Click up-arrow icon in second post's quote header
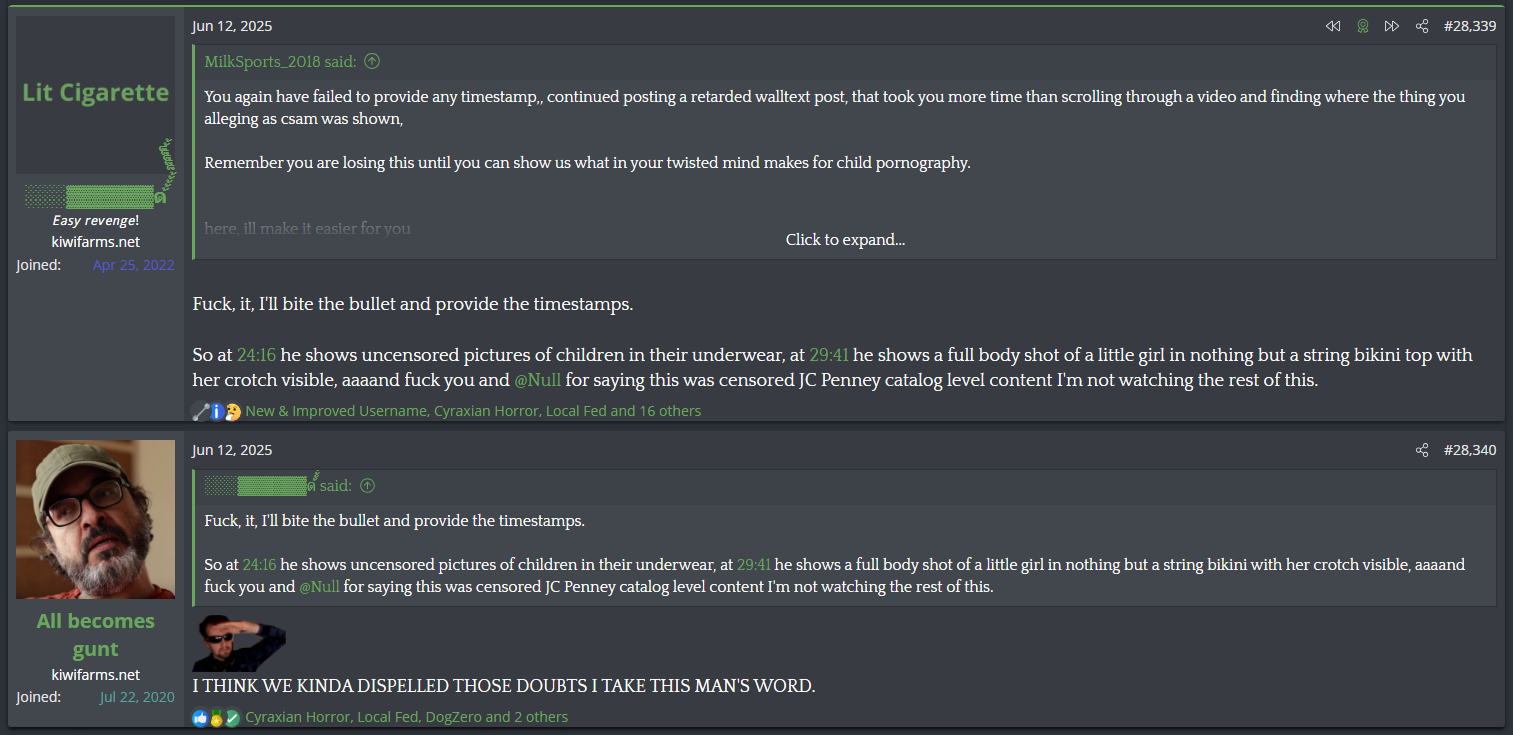Viewport: 1513px width, 735px height. pyautogui.click(x=367, y=486)
